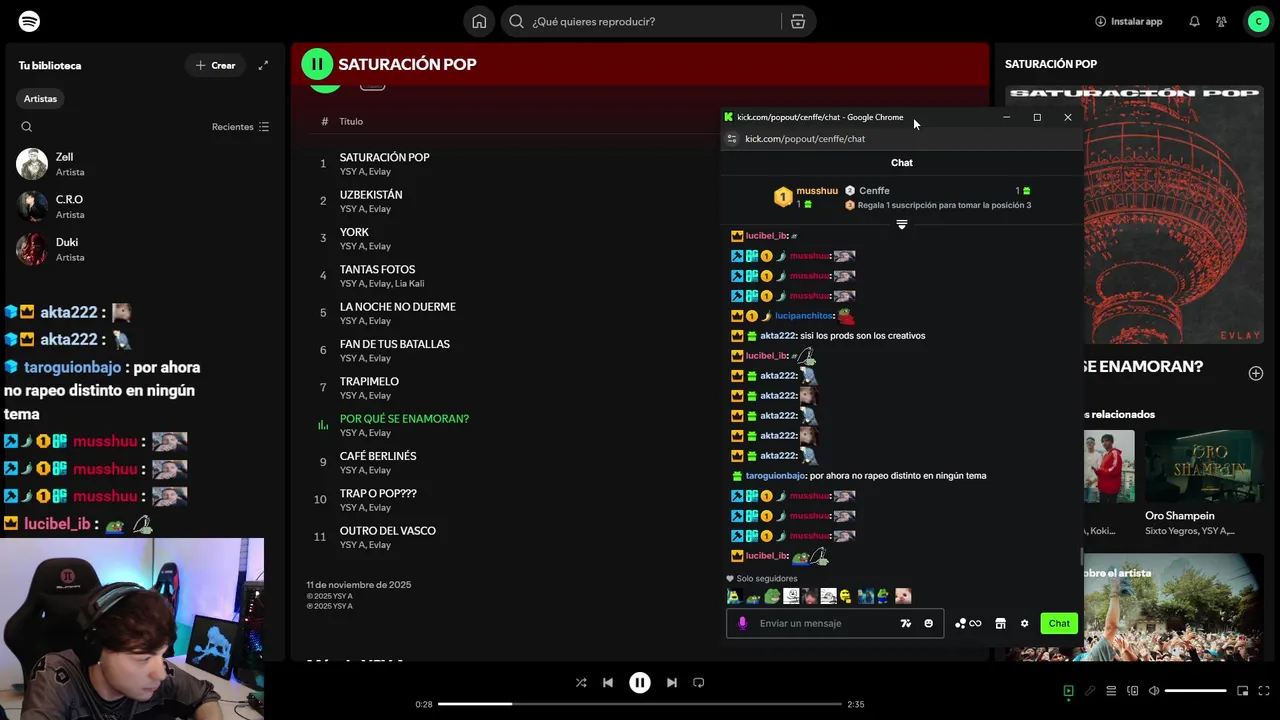Click the kick.com popout address bar

point(805,139)
